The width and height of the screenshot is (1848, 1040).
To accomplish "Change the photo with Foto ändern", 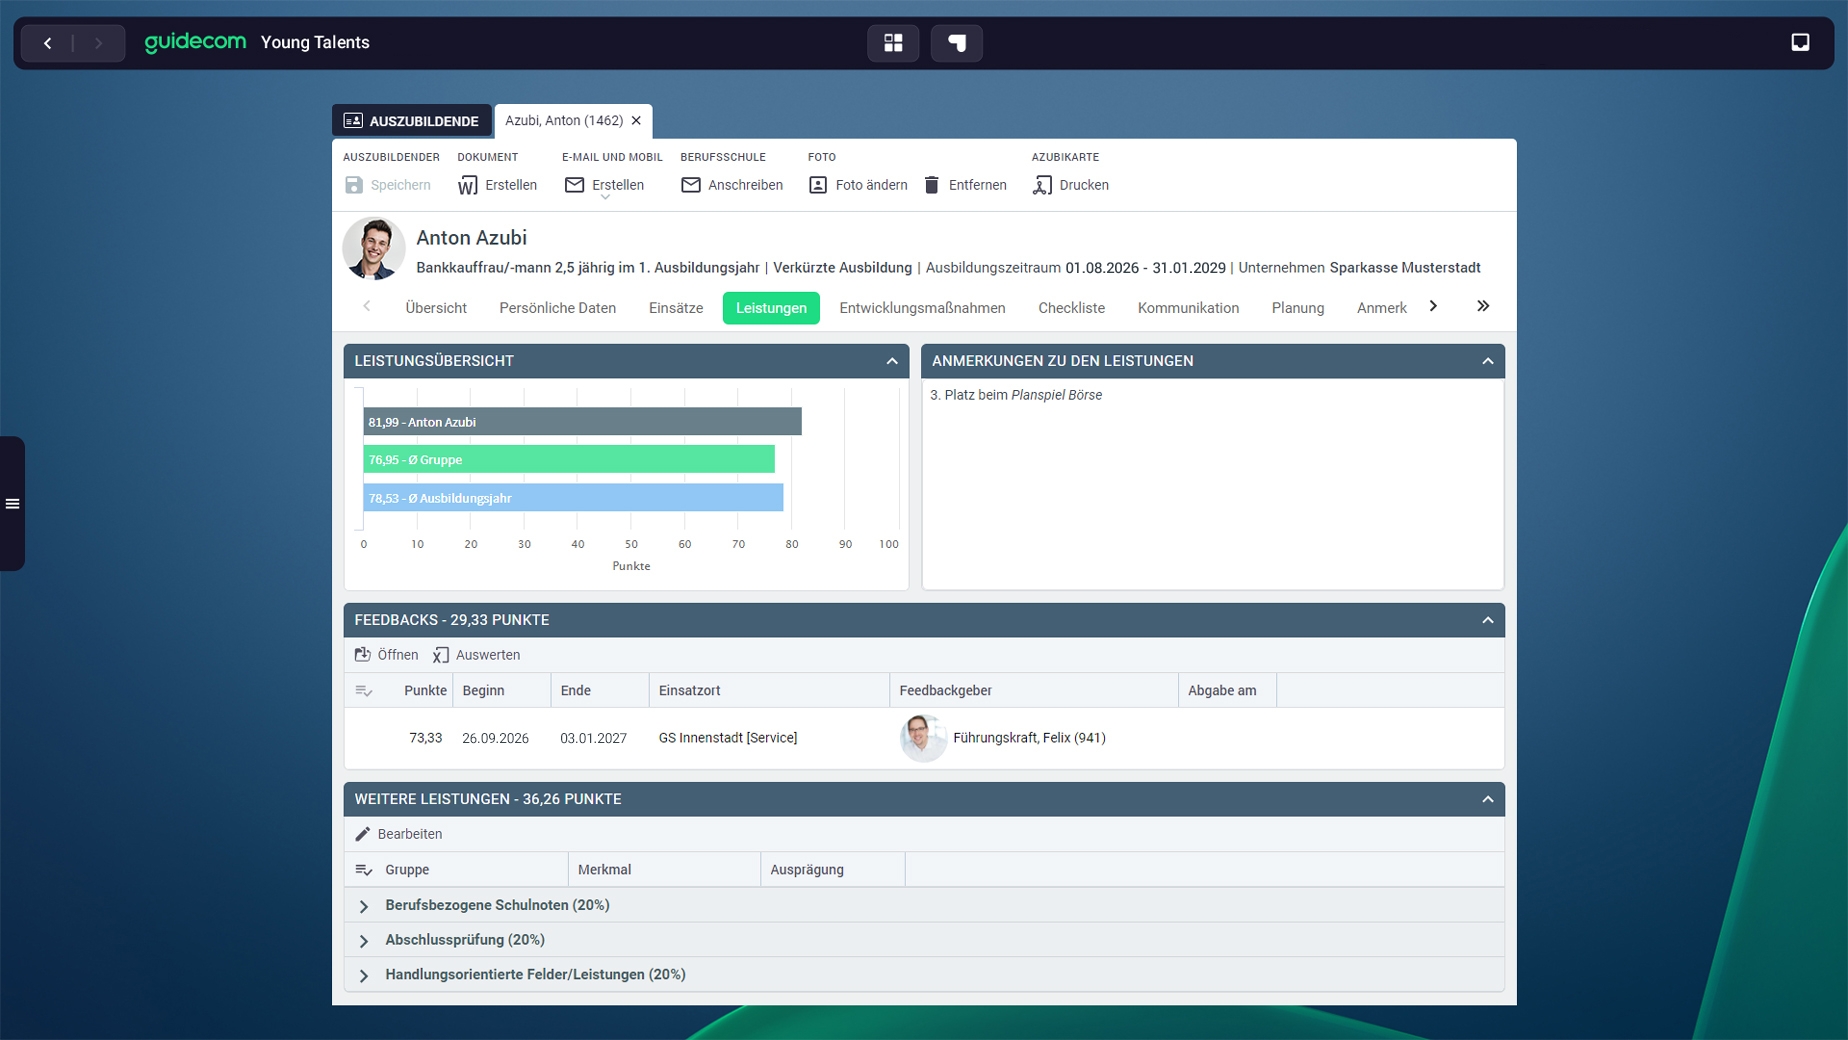I will pos(858,185).
